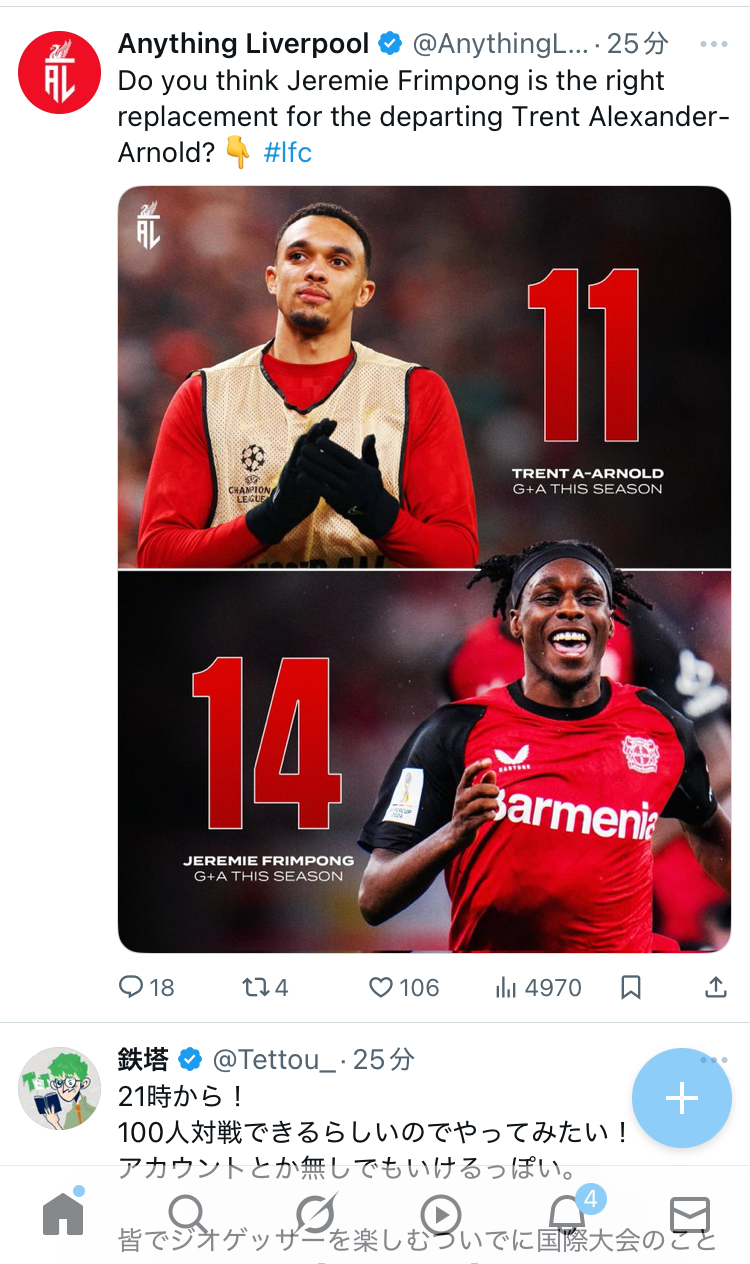750x1264 pixels.
Task: Open Anything Liverpool profile avatar
Action: [x=60, y=72]
